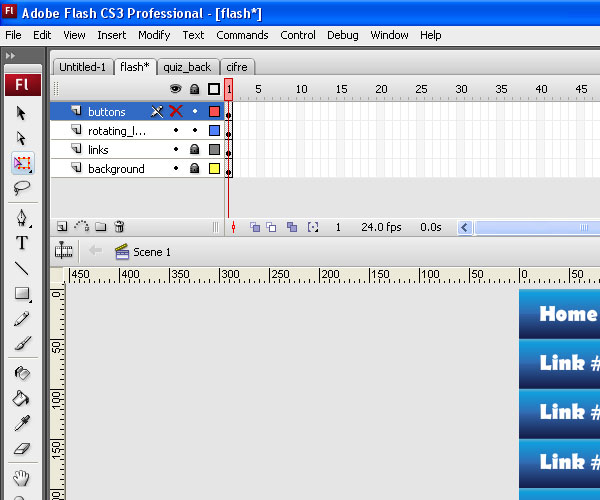Open the Control menu
Viewport: 600px width, 500px height.
click(x=298, y=35)
